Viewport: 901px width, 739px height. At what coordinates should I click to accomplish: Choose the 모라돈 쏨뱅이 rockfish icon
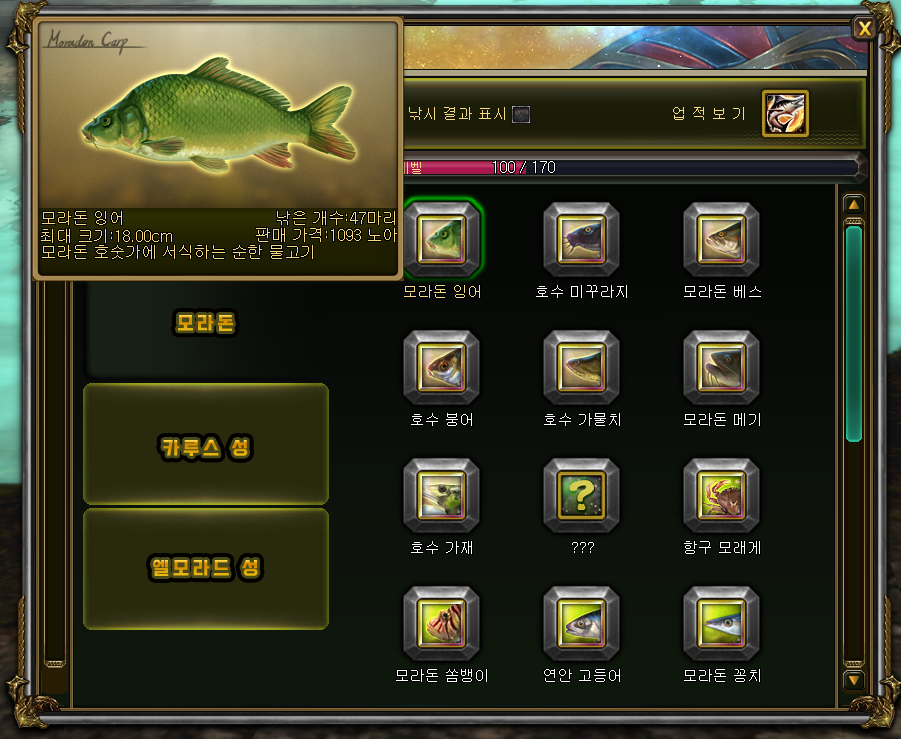[441, 623]
